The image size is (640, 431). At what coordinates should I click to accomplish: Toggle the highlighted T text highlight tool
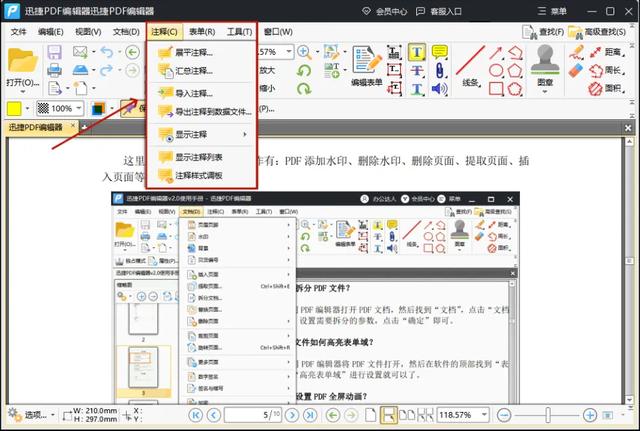tap(417, 52)
